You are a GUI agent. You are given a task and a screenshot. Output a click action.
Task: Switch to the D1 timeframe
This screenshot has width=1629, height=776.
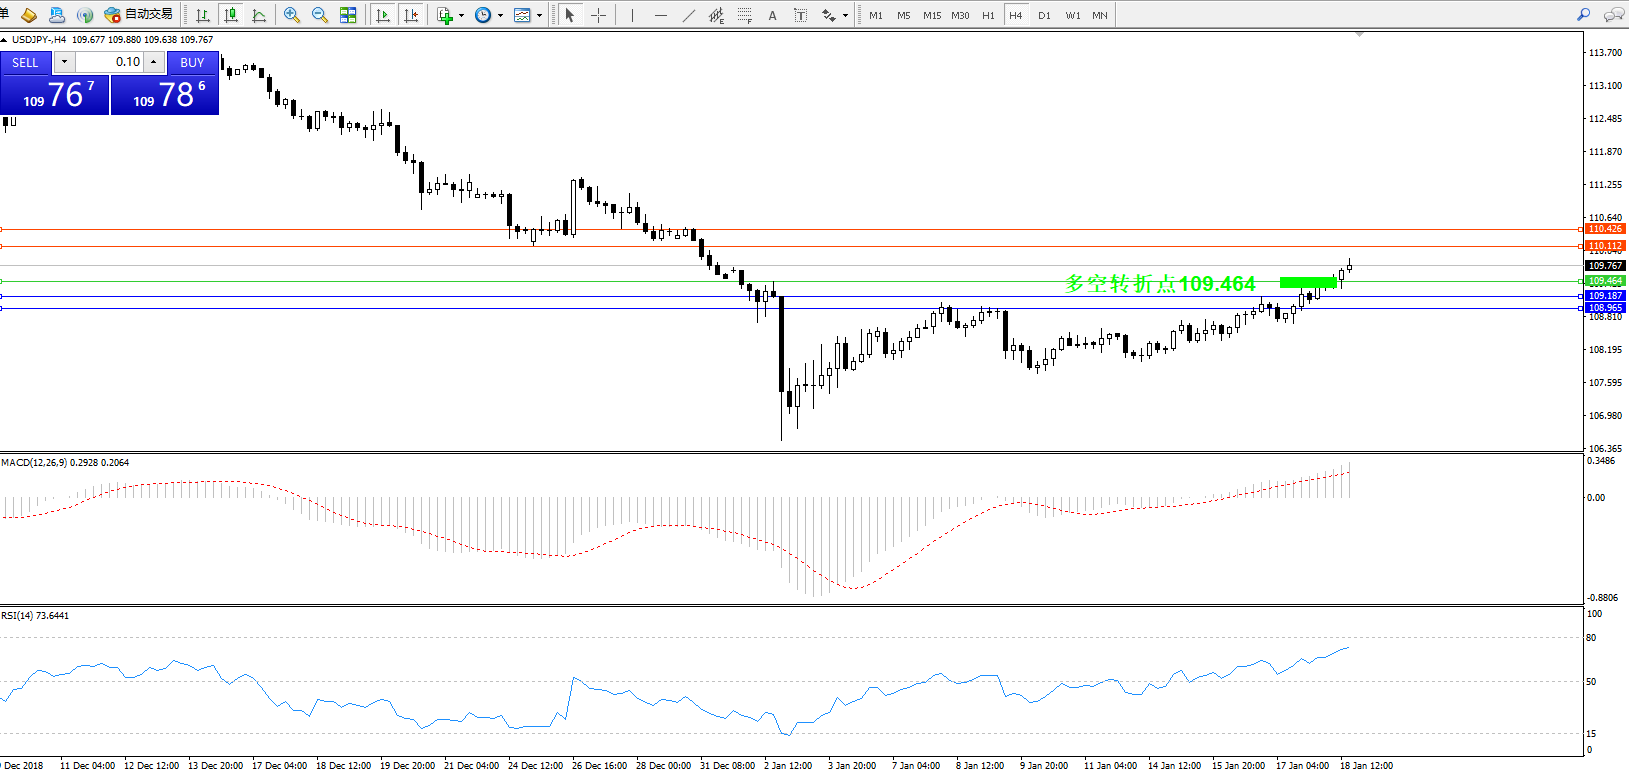click(1044, 15)
